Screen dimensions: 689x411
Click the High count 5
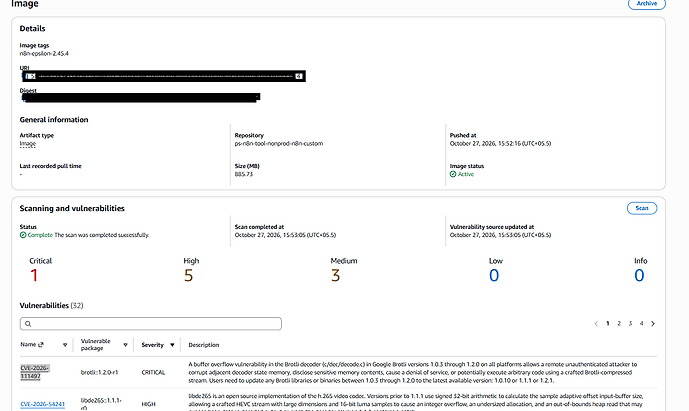[x=189, y=276]
